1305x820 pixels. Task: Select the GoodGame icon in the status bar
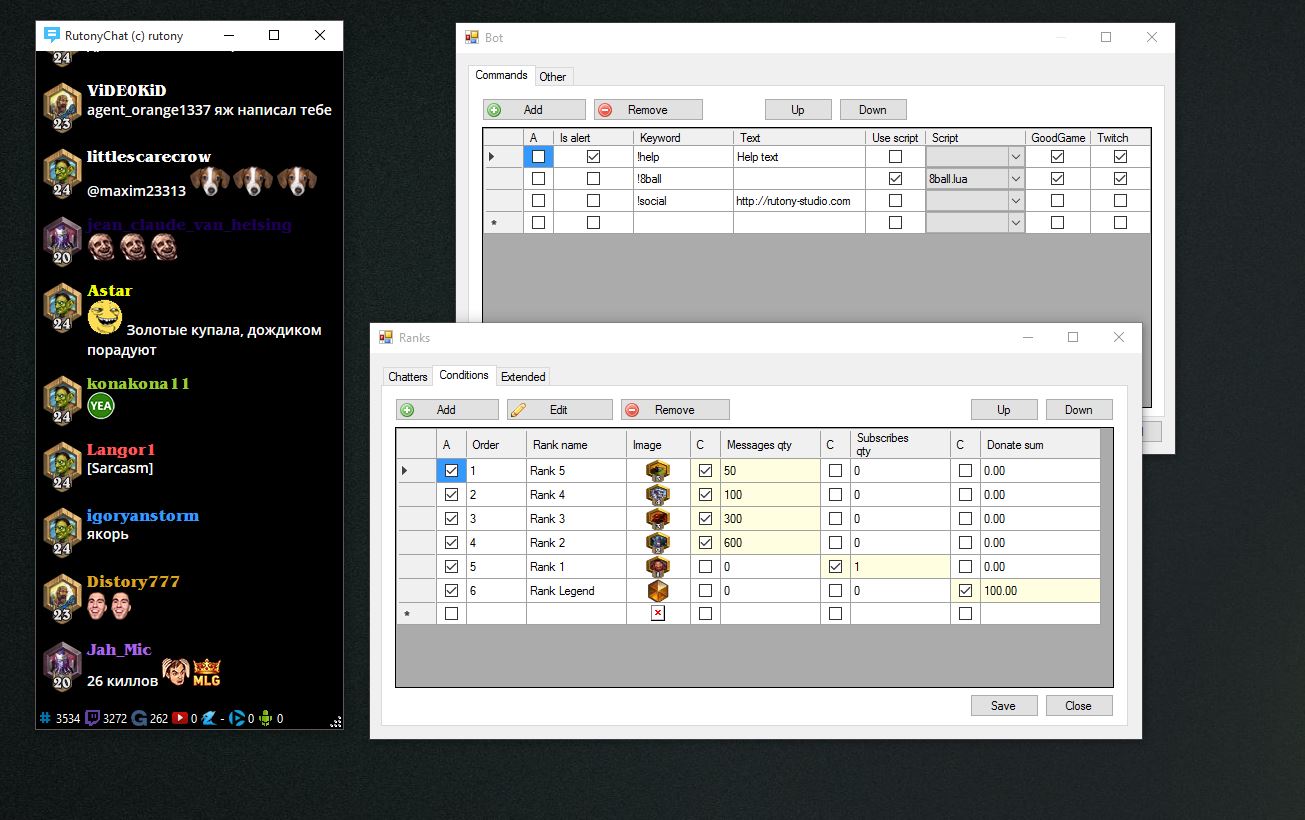(x=138, y=718)
